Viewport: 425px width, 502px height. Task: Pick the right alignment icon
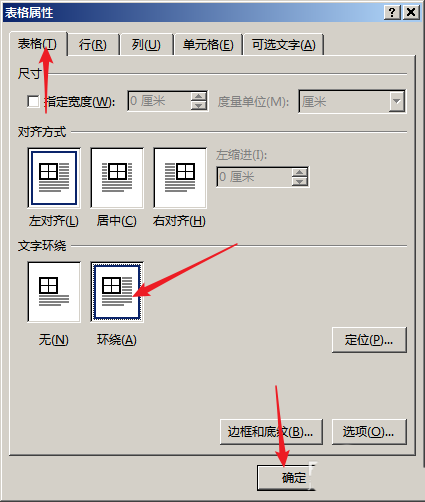click(180, 178)
